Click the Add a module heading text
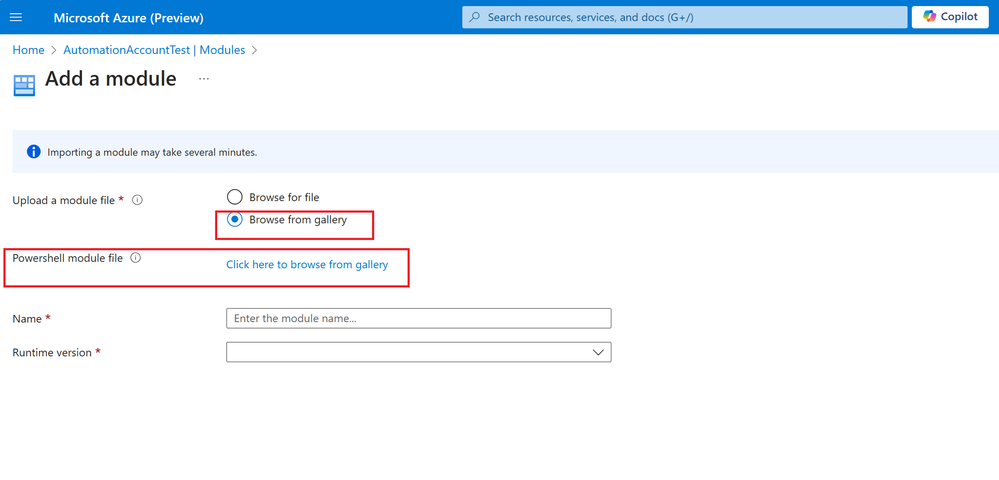Screen dimensions: 999x480 tap(111, 79)
